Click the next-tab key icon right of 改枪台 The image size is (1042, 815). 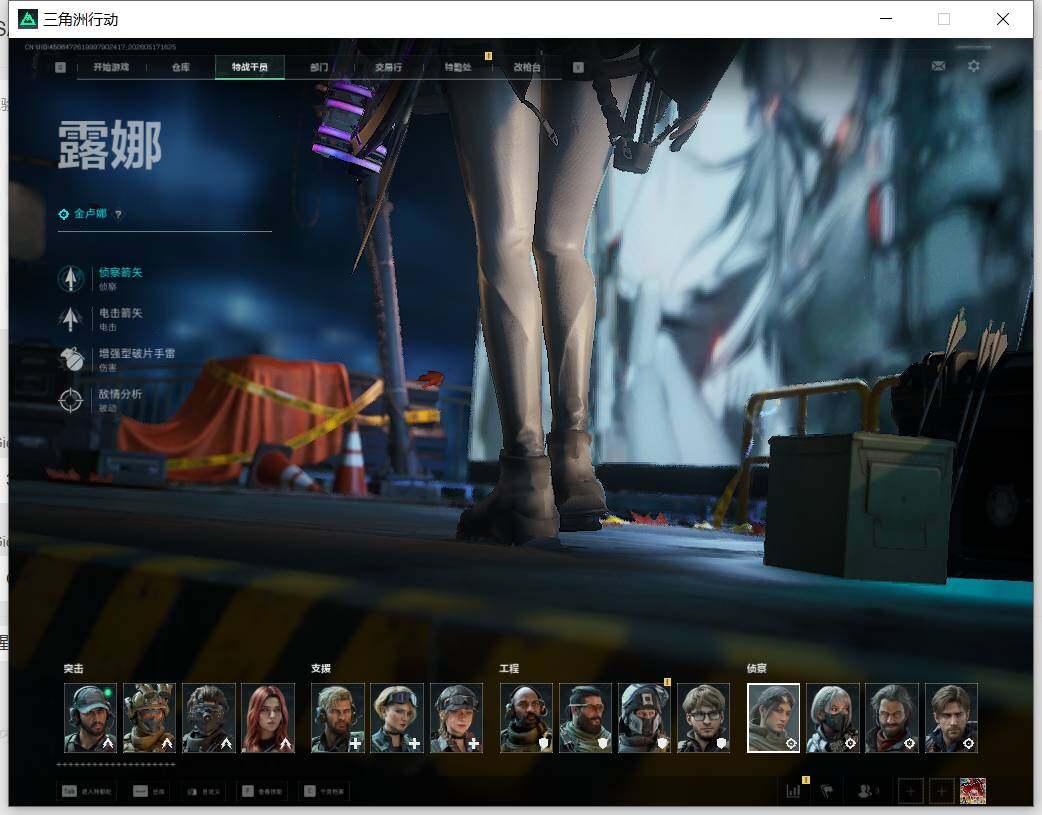tap(578, 67)
